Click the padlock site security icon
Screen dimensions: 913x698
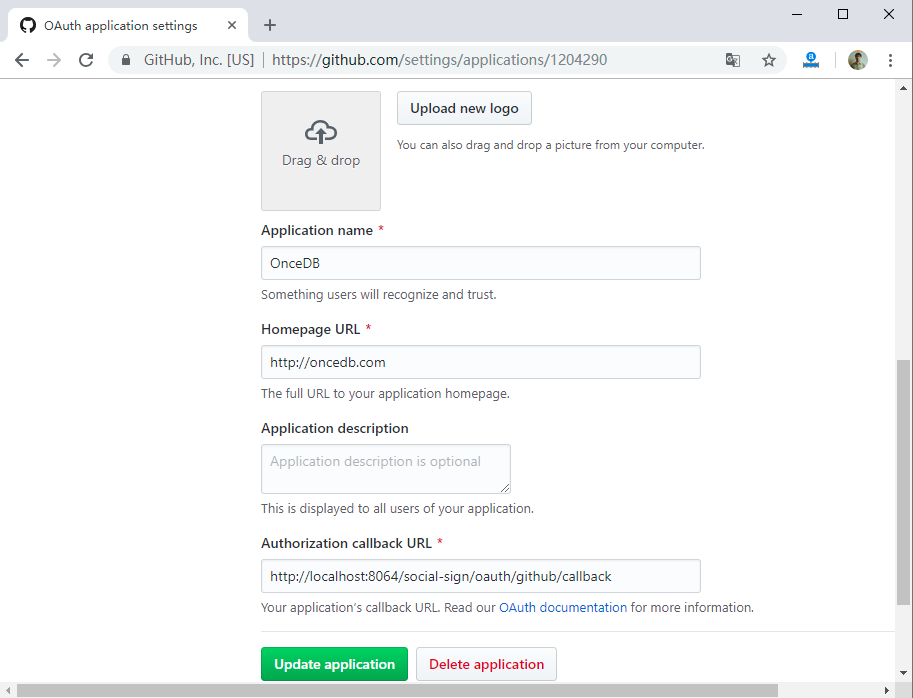pyautogui.click(x=125, y=60)
